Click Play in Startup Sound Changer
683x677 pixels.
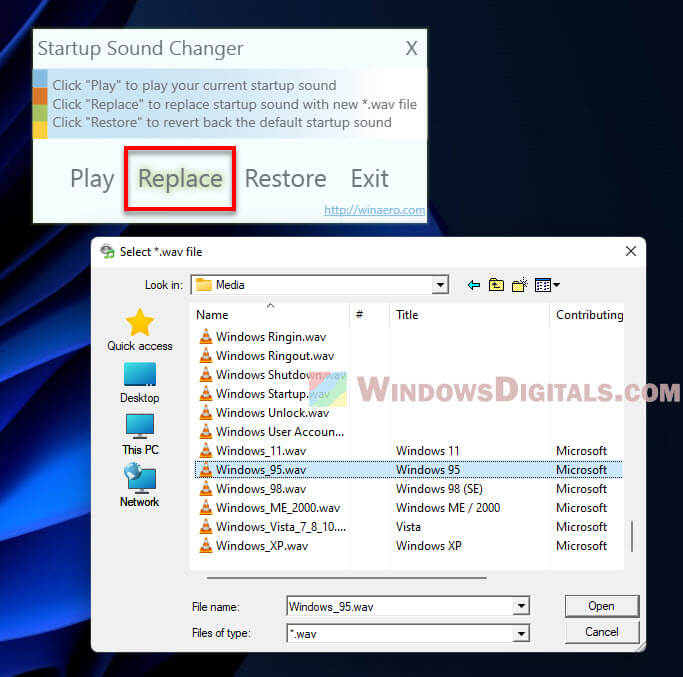pos(92,179)
